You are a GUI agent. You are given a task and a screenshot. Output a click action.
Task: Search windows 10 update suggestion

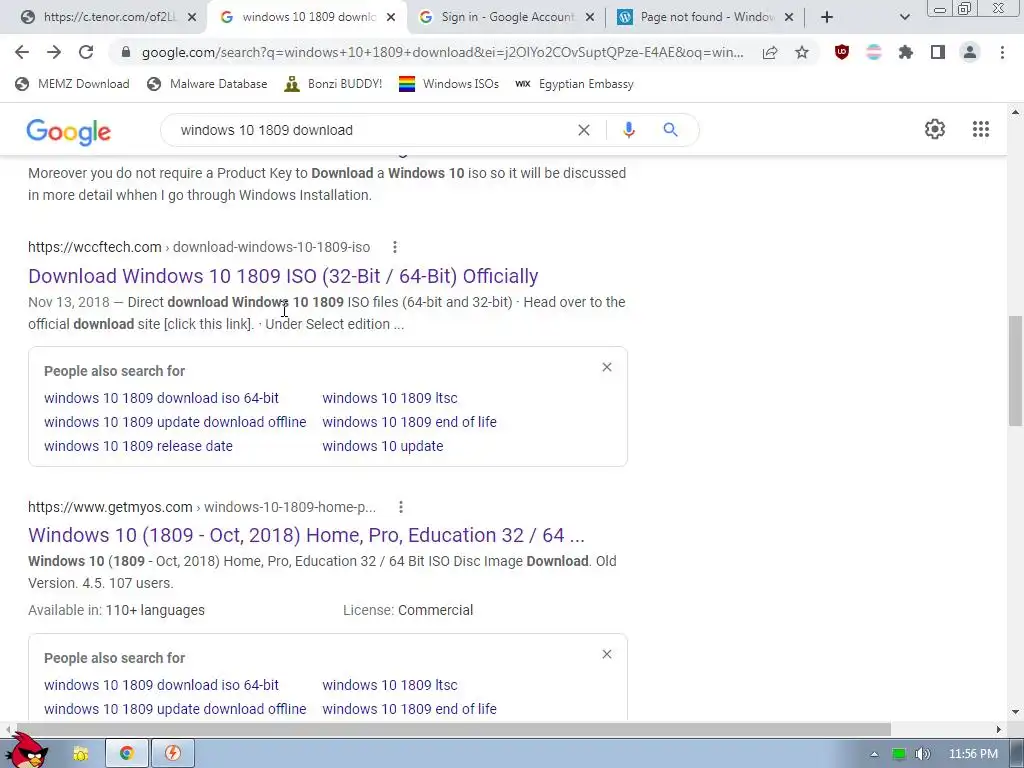coord(383,446)
